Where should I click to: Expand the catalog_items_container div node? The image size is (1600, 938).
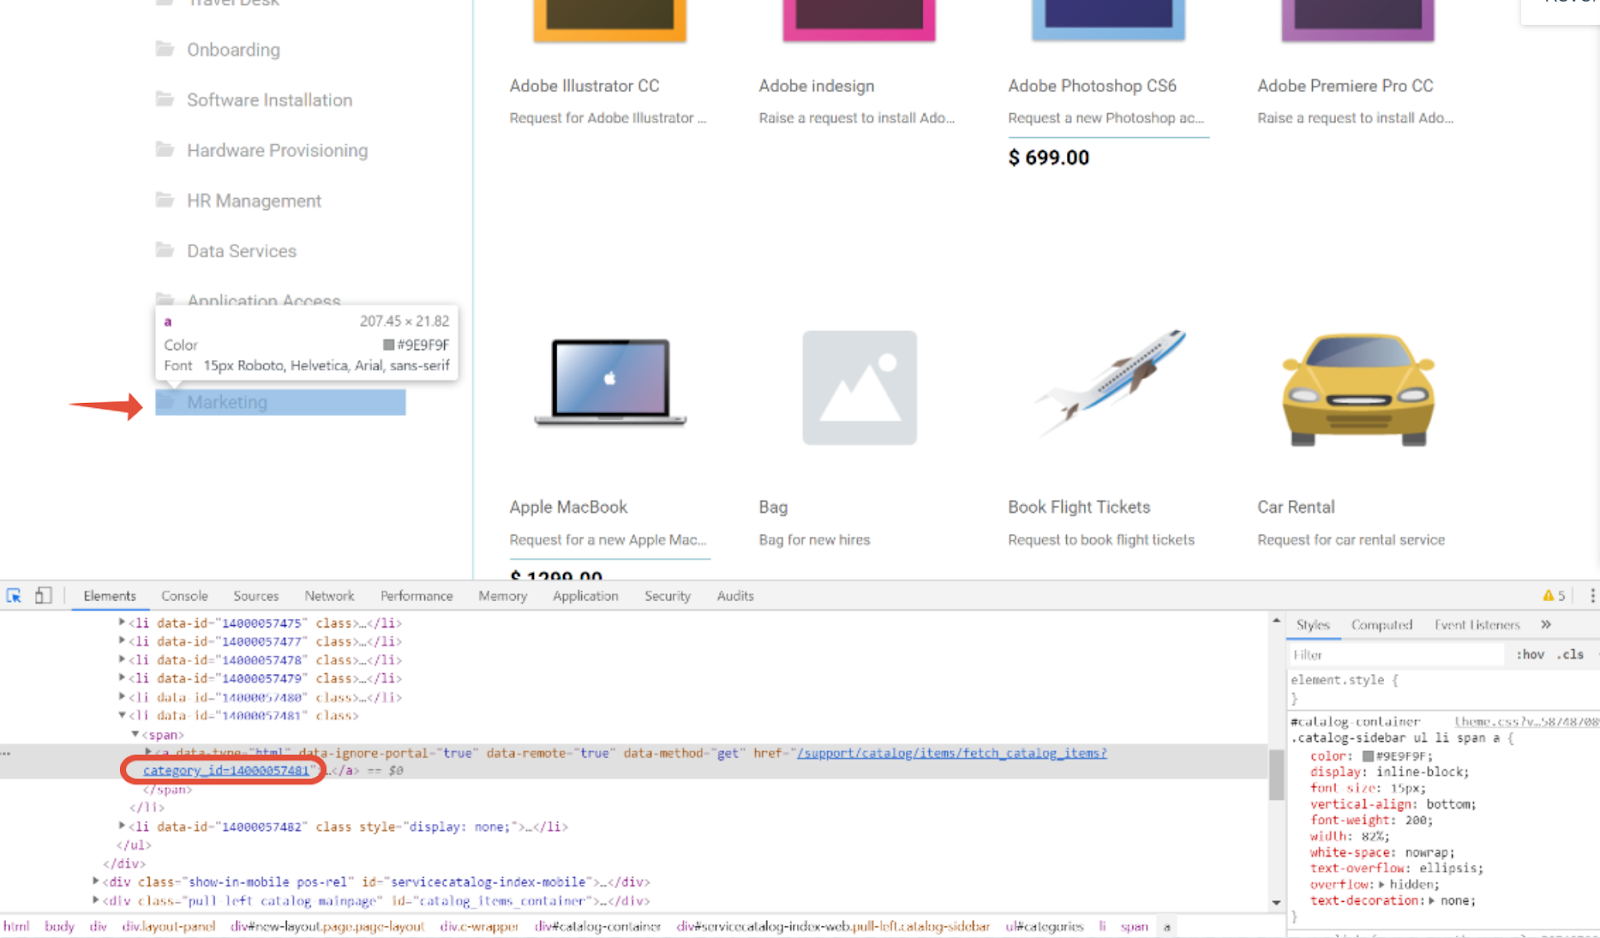point(96,900)
